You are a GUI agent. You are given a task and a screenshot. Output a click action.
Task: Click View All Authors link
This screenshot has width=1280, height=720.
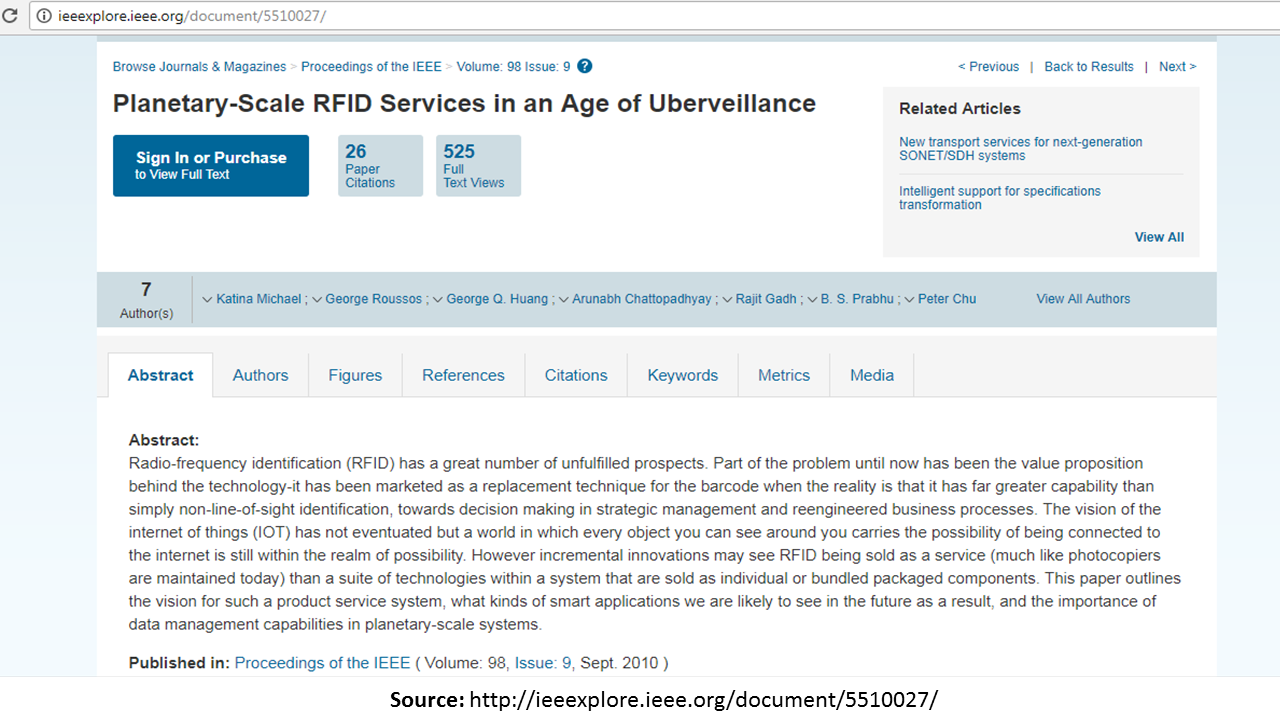click(x=1083, y=299)
